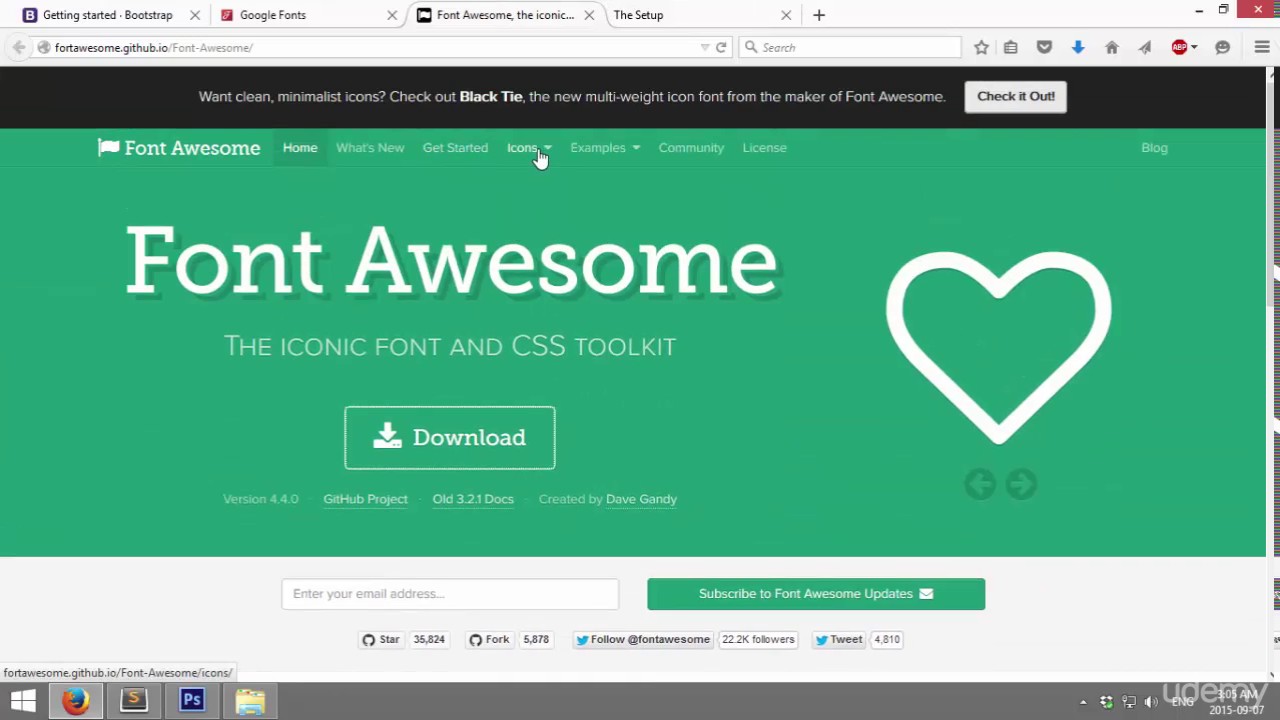This screenshot has height=720, width=1280.
Task: Focus the browser Search box
Action: 850,47
